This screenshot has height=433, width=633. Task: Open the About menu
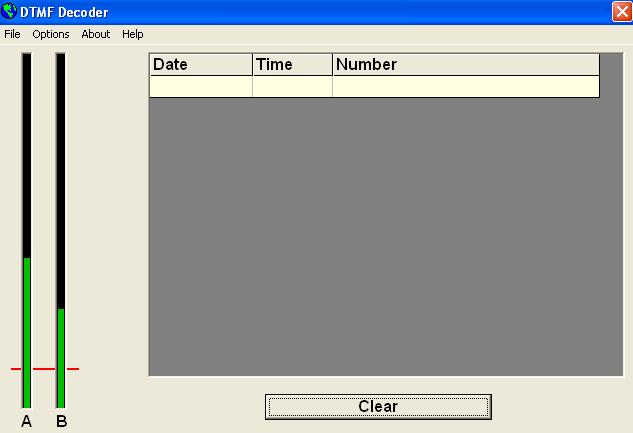96,34
